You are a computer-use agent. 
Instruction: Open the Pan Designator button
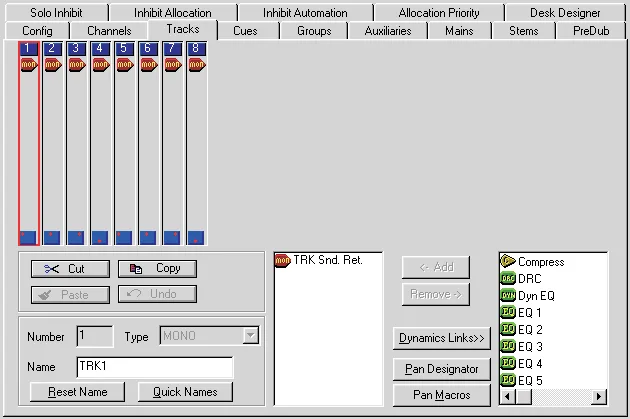[x=442, y=369]
